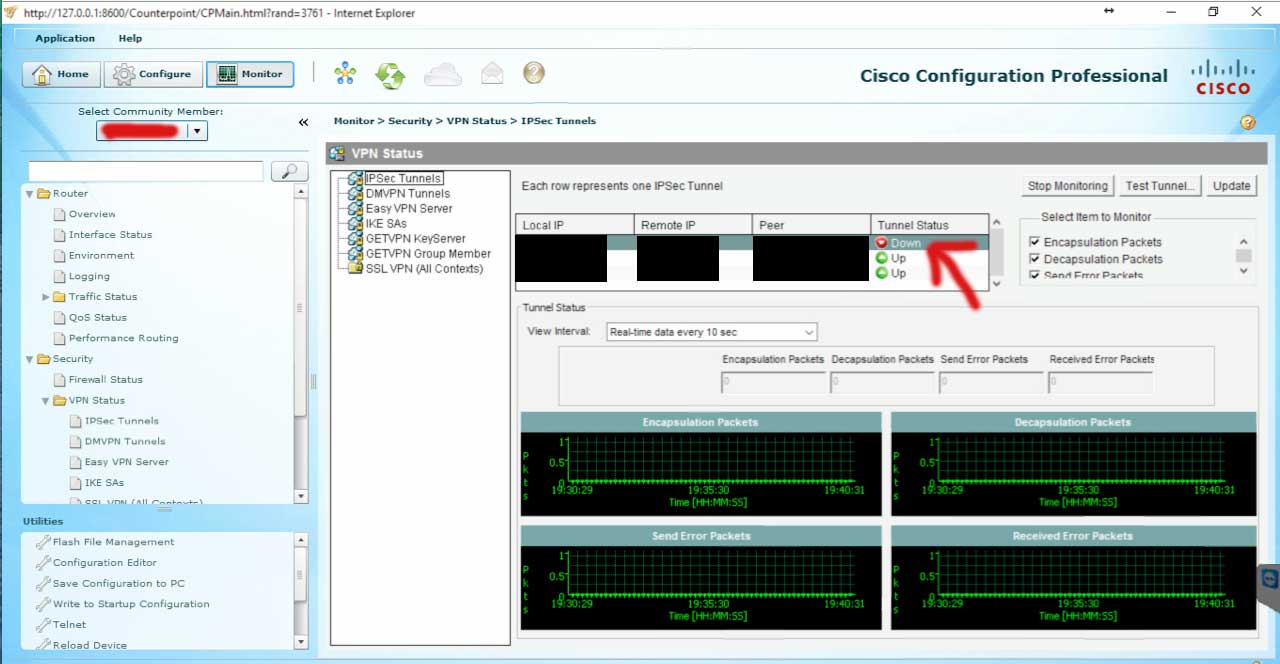Image resolution: width=1280 pixels, height=664 pixels.
Task: Open the Application menu
Action: point(65,38)
